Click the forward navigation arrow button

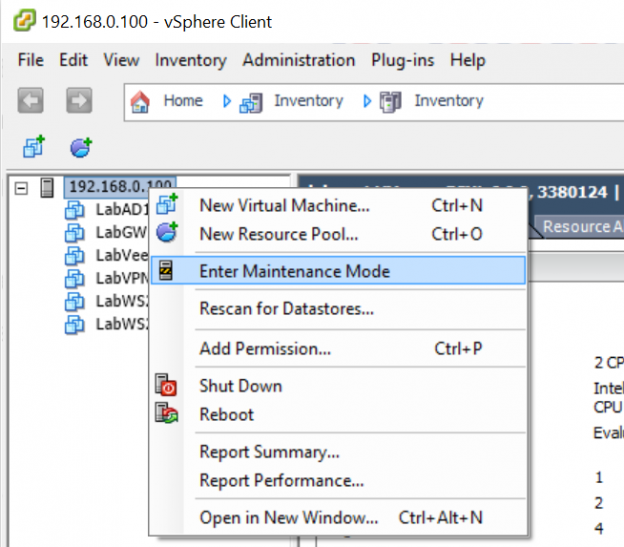(79, 101)
